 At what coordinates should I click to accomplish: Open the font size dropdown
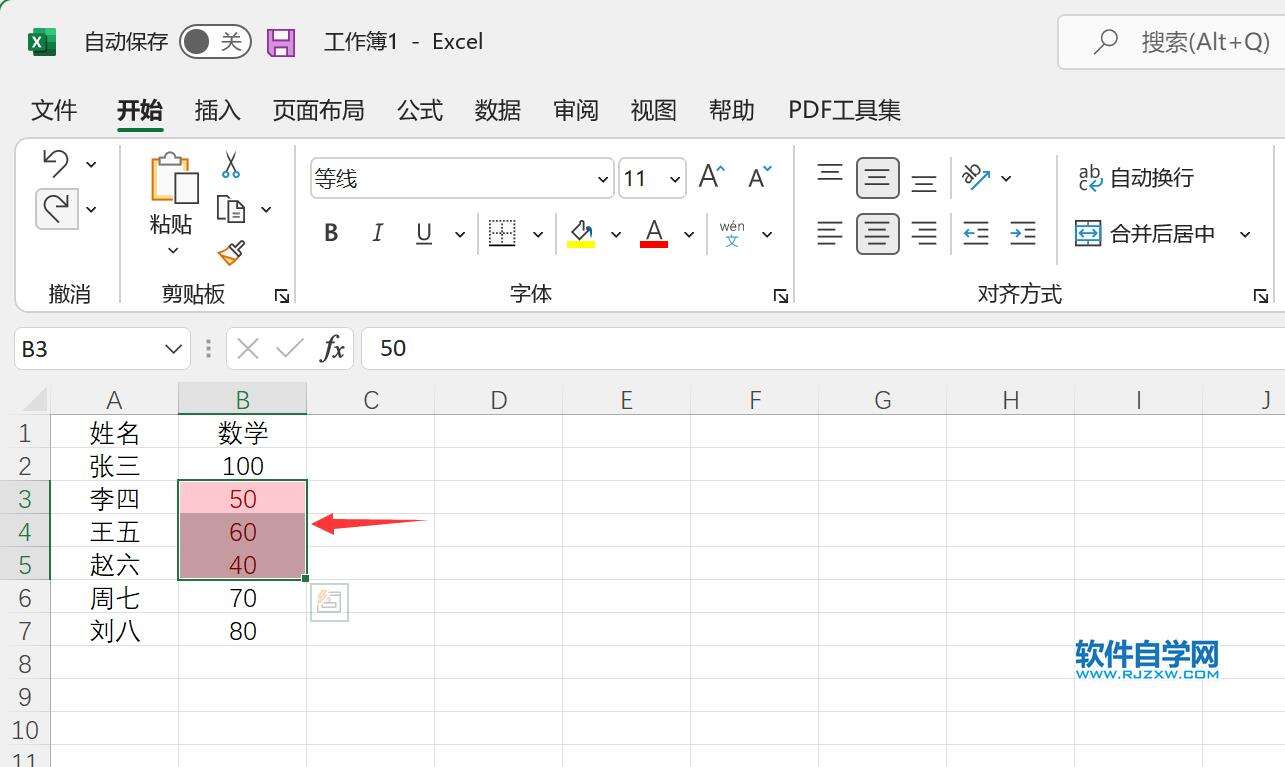click(x=675, y=180)
